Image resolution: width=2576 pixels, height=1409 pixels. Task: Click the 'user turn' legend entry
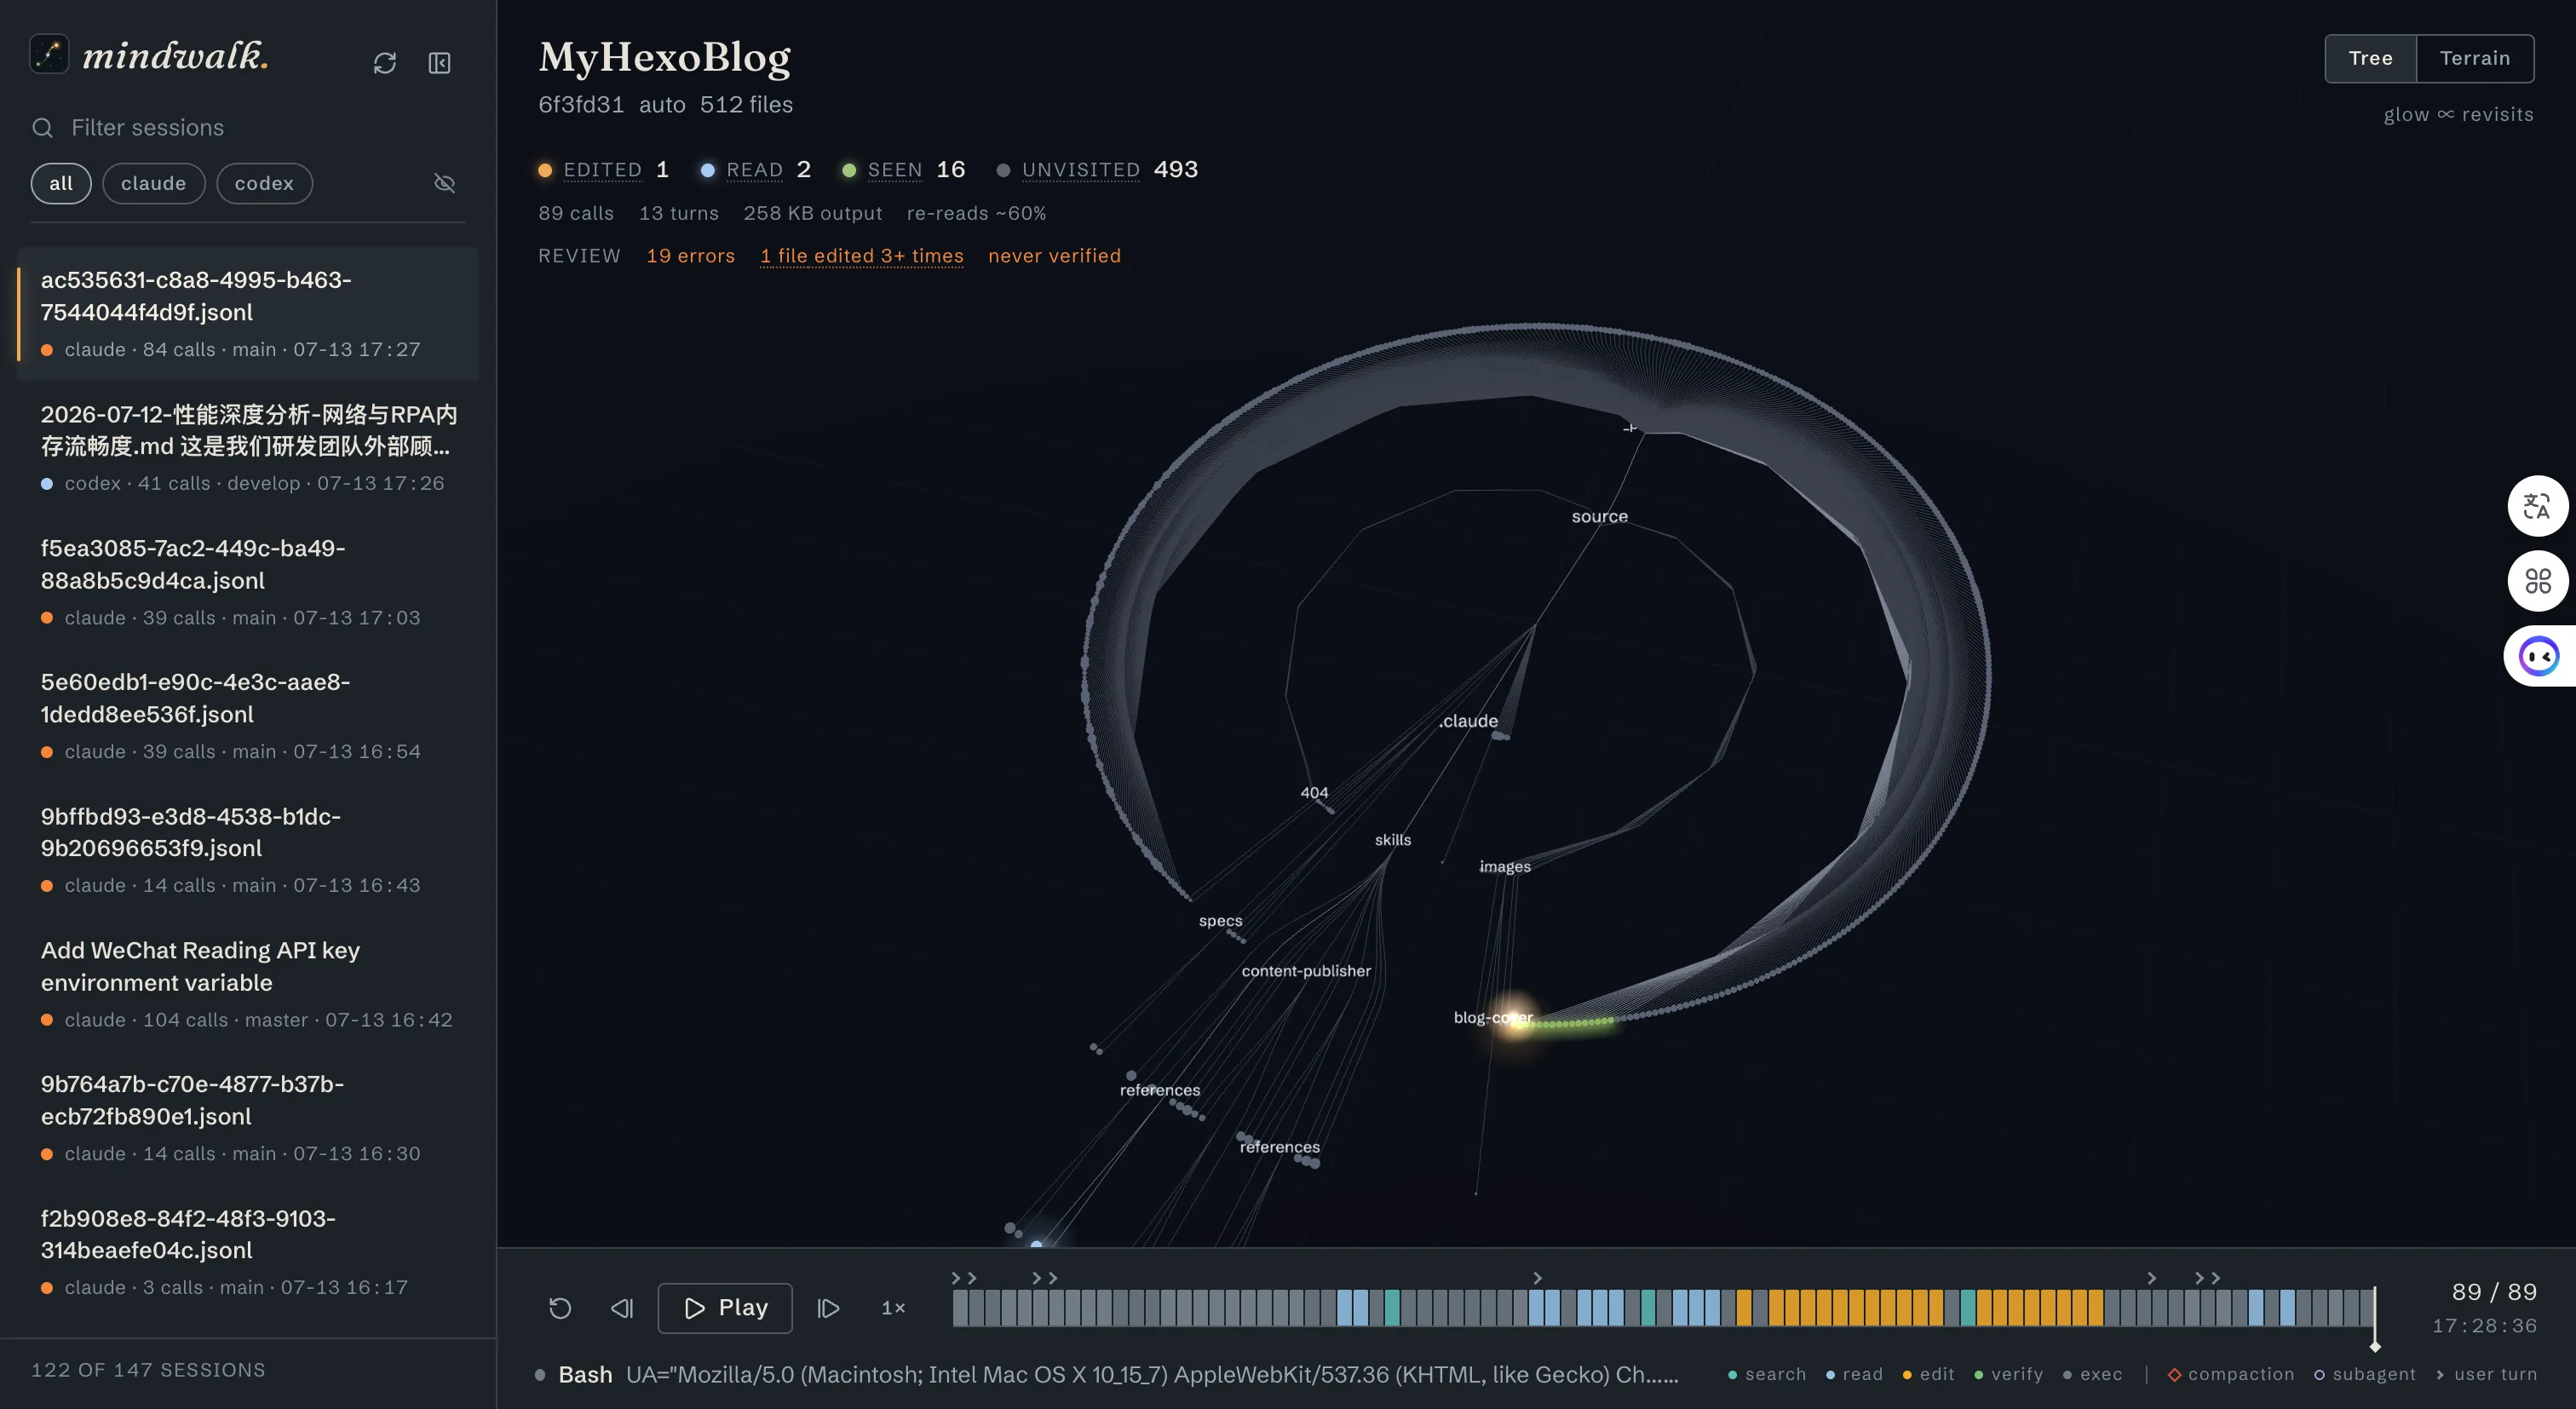pos(2486,1374)
